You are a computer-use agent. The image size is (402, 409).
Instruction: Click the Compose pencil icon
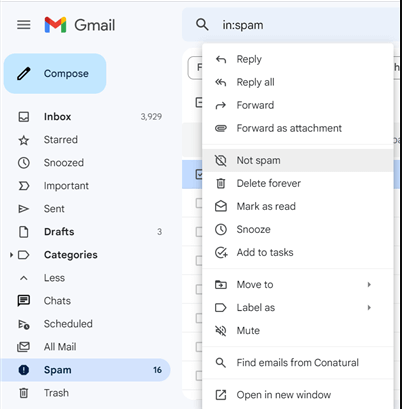click(x=24, y=74)
